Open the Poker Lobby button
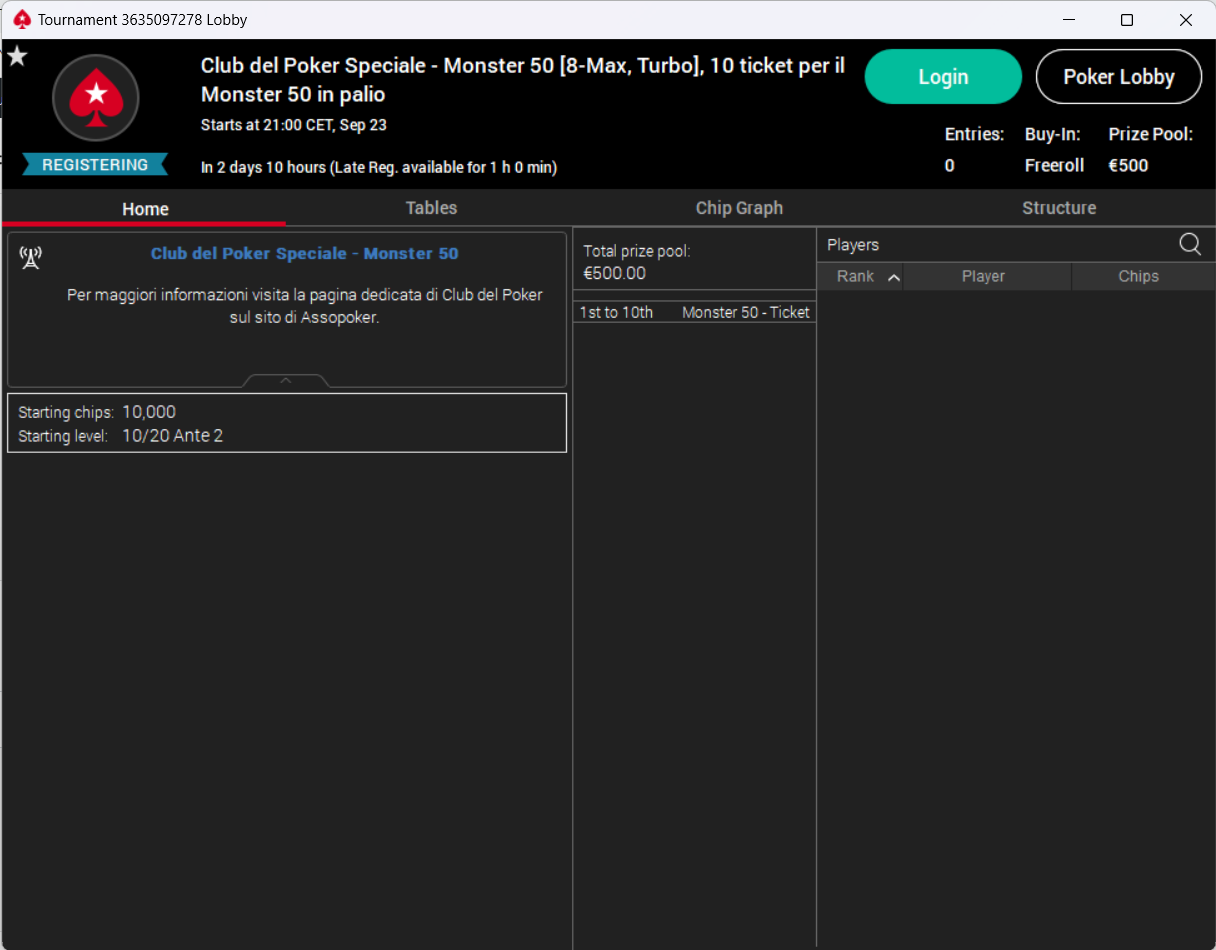This screenshot has height=950, width=1216. coord(1118,77)
